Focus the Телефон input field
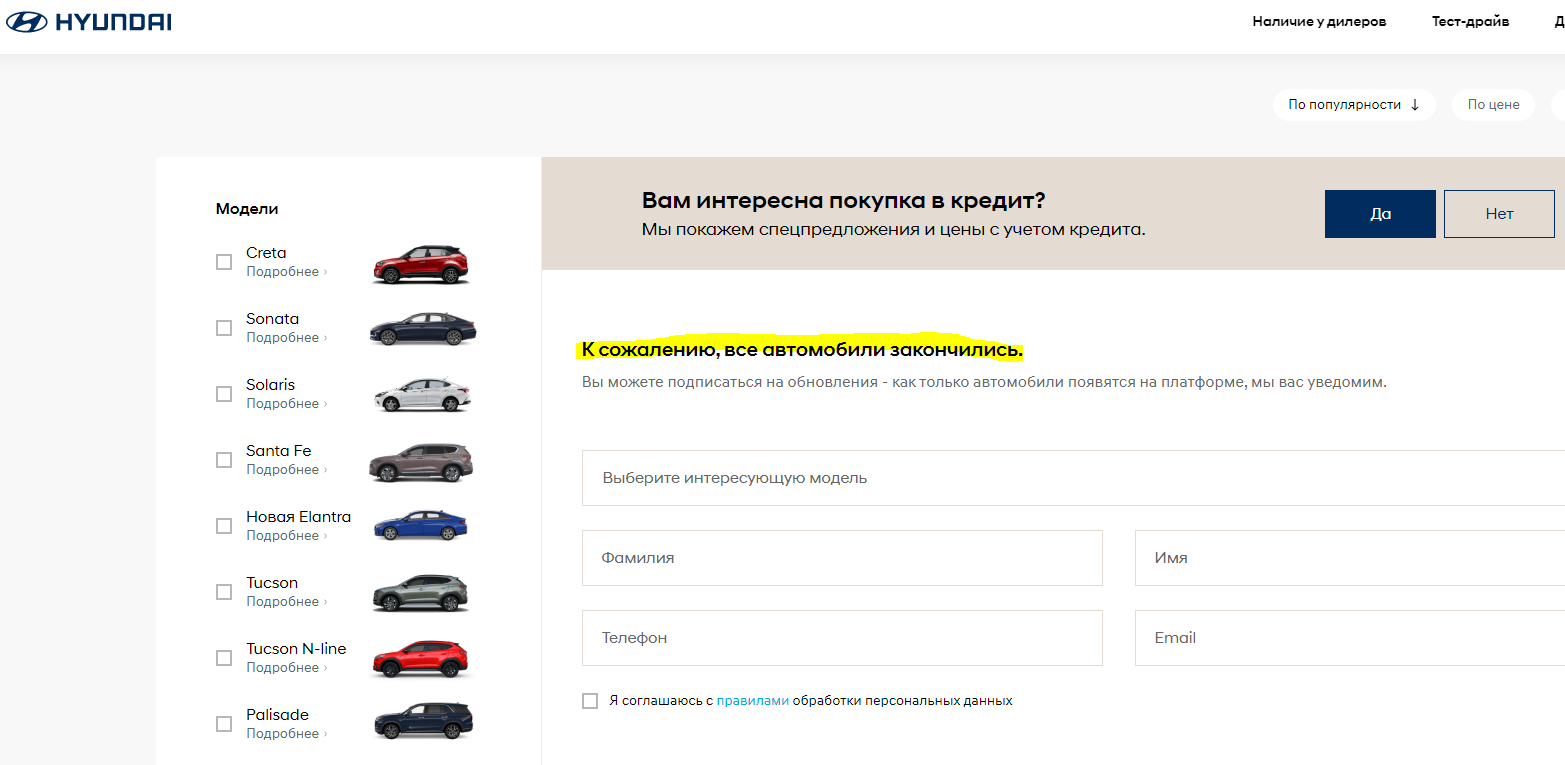The height and width of the screenshot is (765, 1565). [x=842, y=638]
